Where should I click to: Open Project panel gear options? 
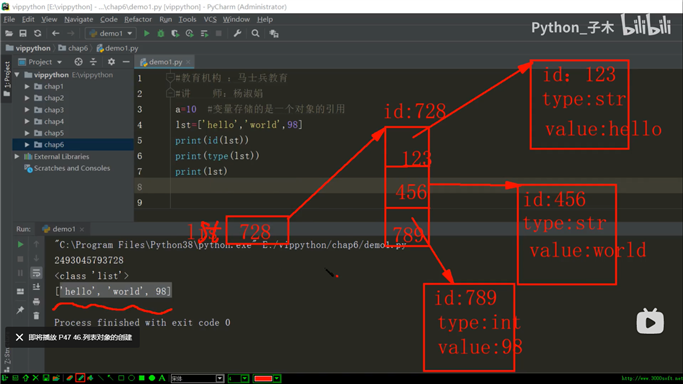(x=112, y=62)
